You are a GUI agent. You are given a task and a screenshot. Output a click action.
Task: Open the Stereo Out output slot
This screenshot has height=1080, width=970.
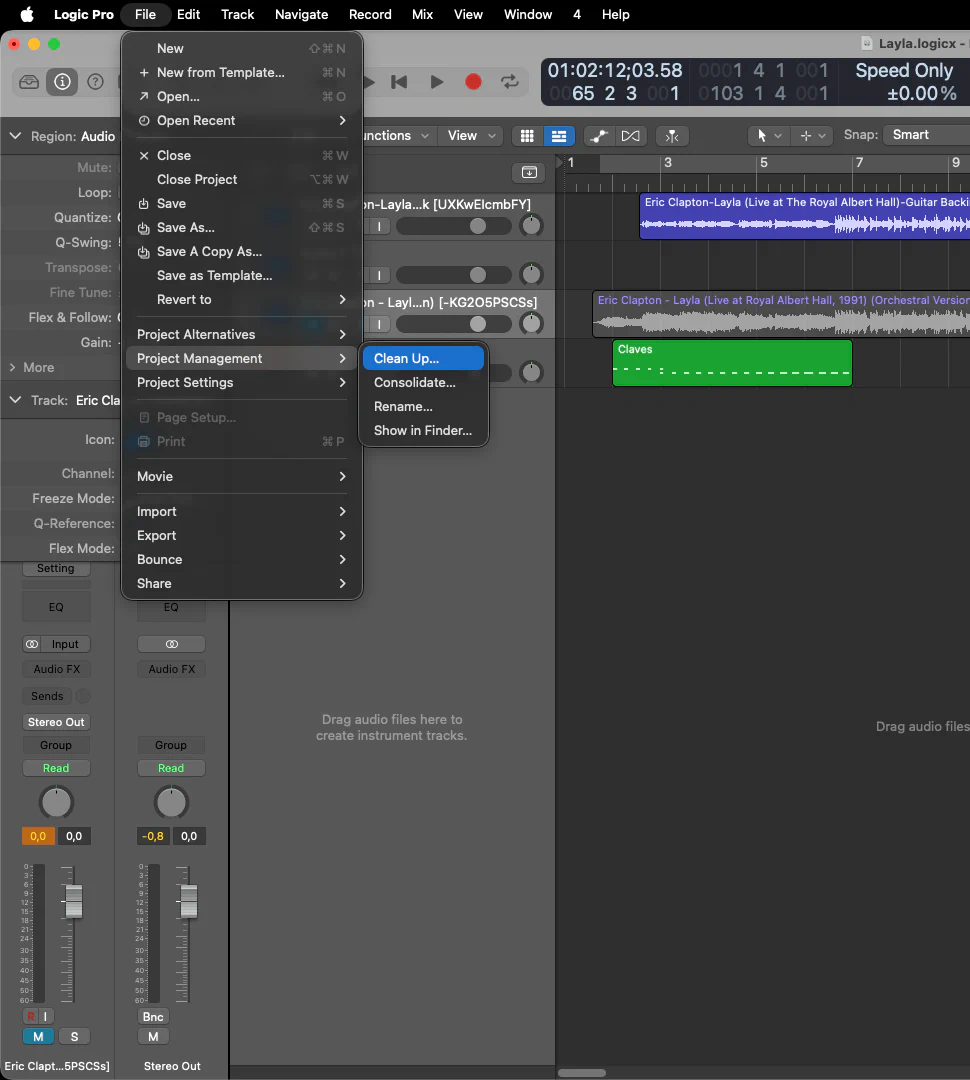click(x=56, y=722)
